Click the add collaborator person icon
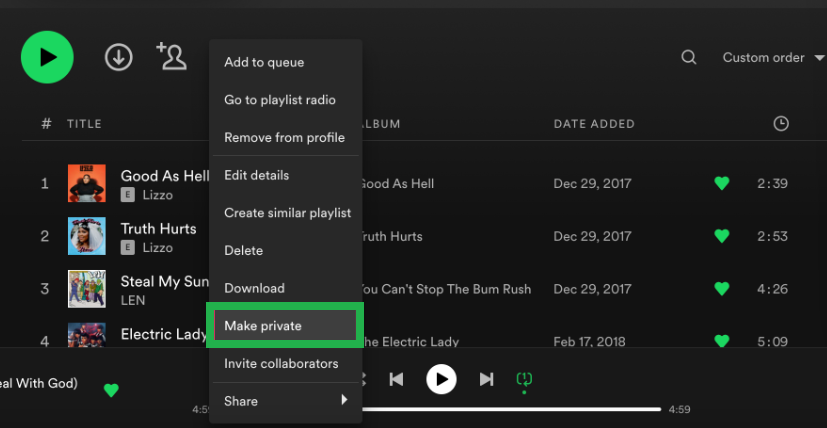Screen dimensions: 827x428 (x=172, y=56)
